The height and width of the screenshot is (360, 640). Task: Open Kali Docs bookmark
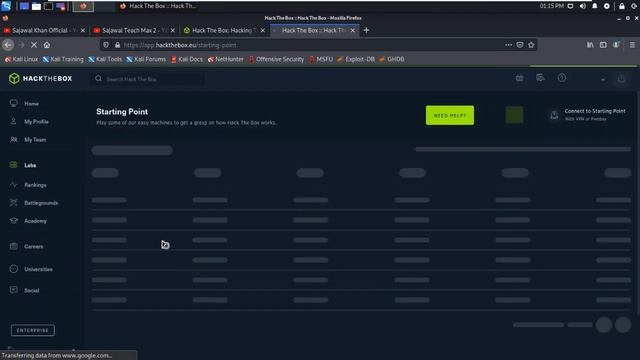click(x=187, y=59)
